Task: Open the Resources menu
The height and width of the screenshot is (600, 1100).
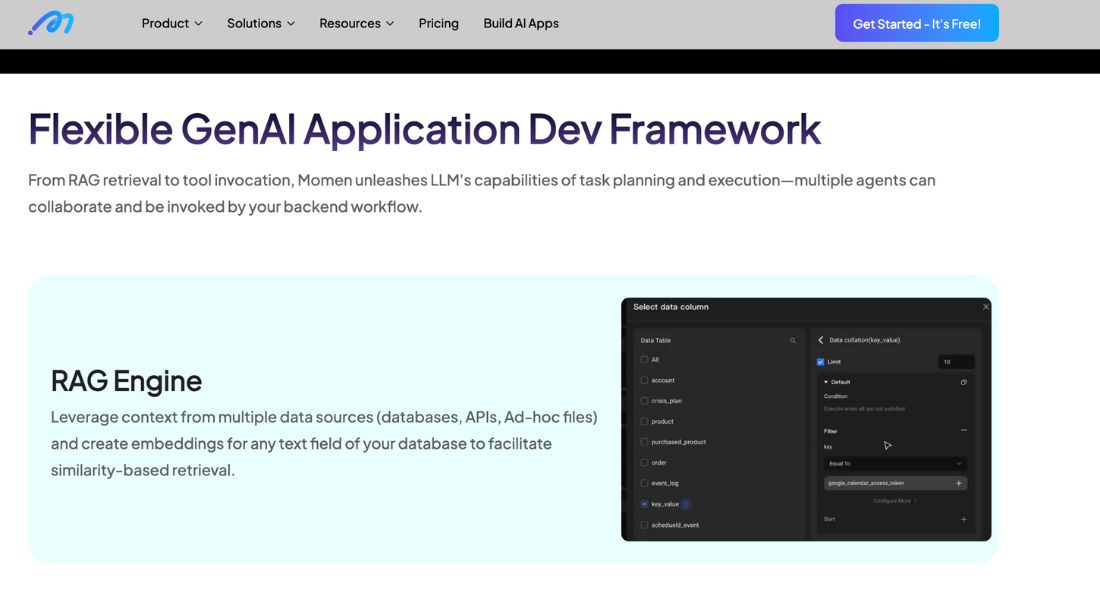Action: click(356, 22)
